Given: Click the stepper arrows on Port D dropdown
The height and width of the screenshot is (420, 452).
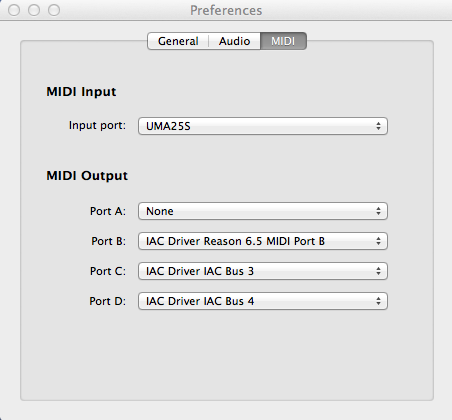Looking at the screenshot, I should [x=378, y=301].
